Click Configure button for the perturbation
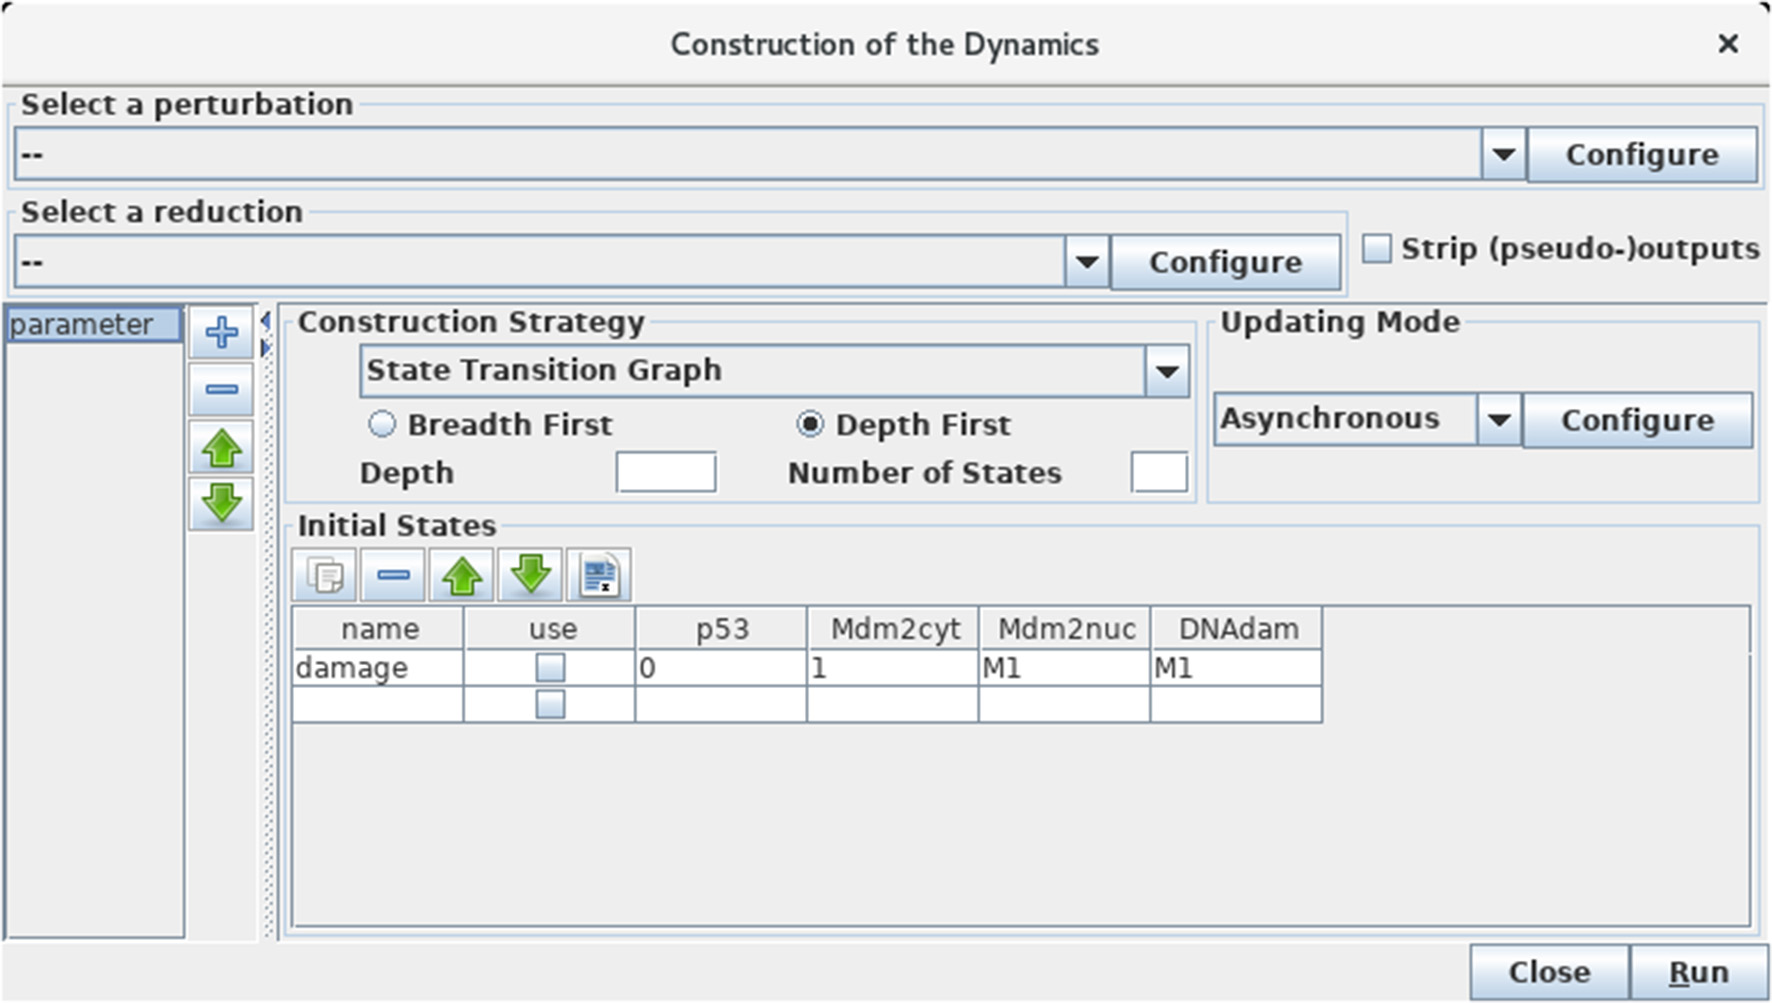 1641,155
